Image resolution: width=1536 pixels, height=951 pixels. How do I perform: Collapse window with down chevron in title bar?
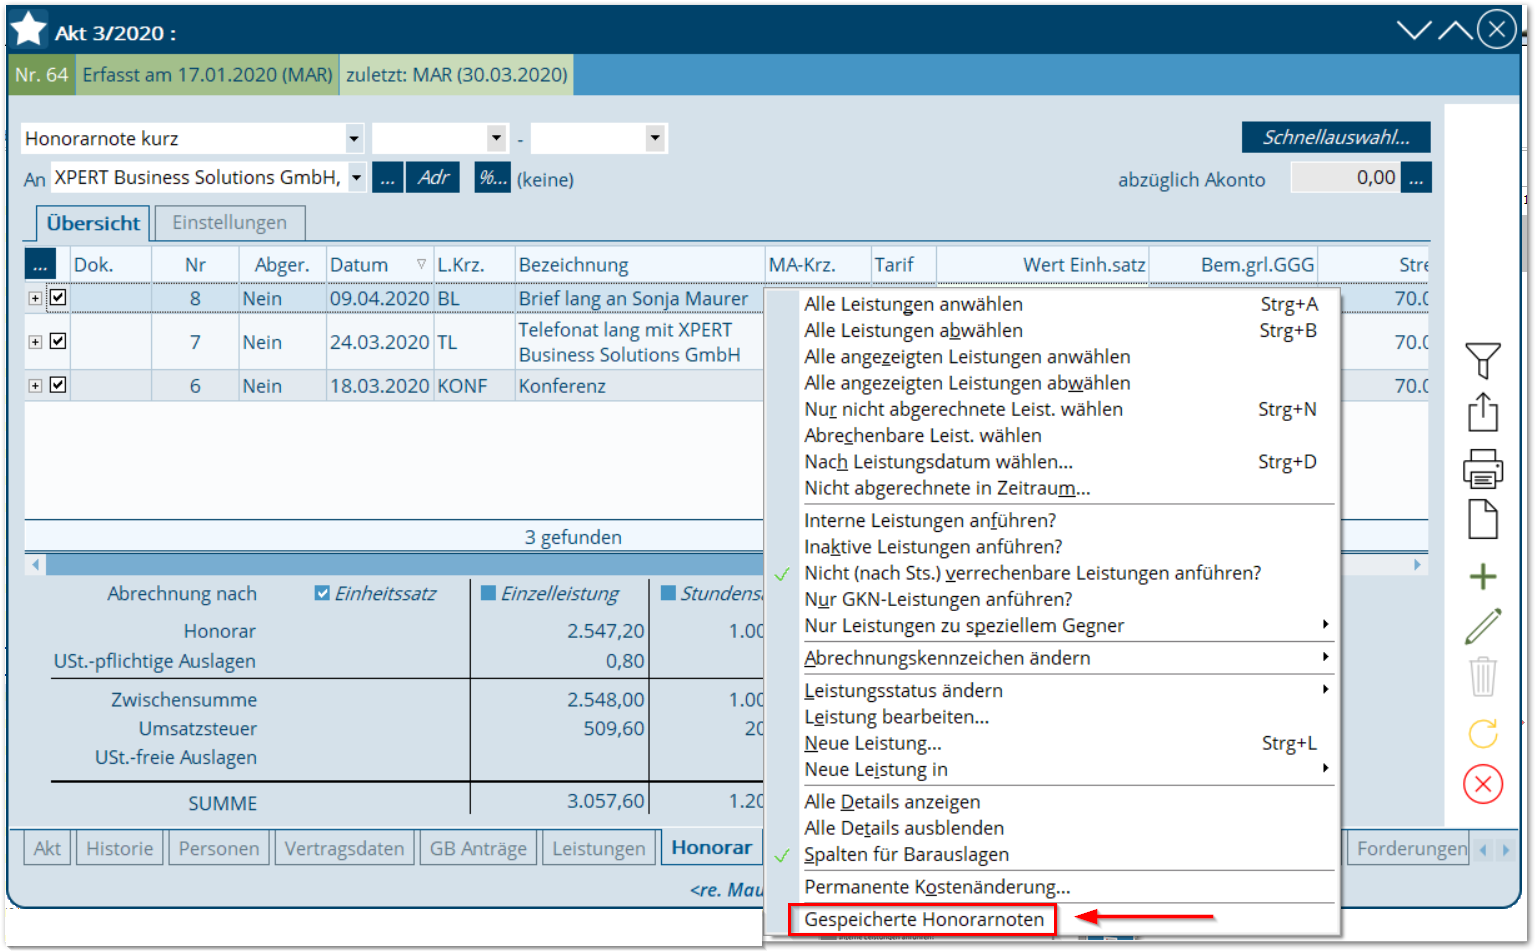pyautogui.click(x=1414, y=30)
